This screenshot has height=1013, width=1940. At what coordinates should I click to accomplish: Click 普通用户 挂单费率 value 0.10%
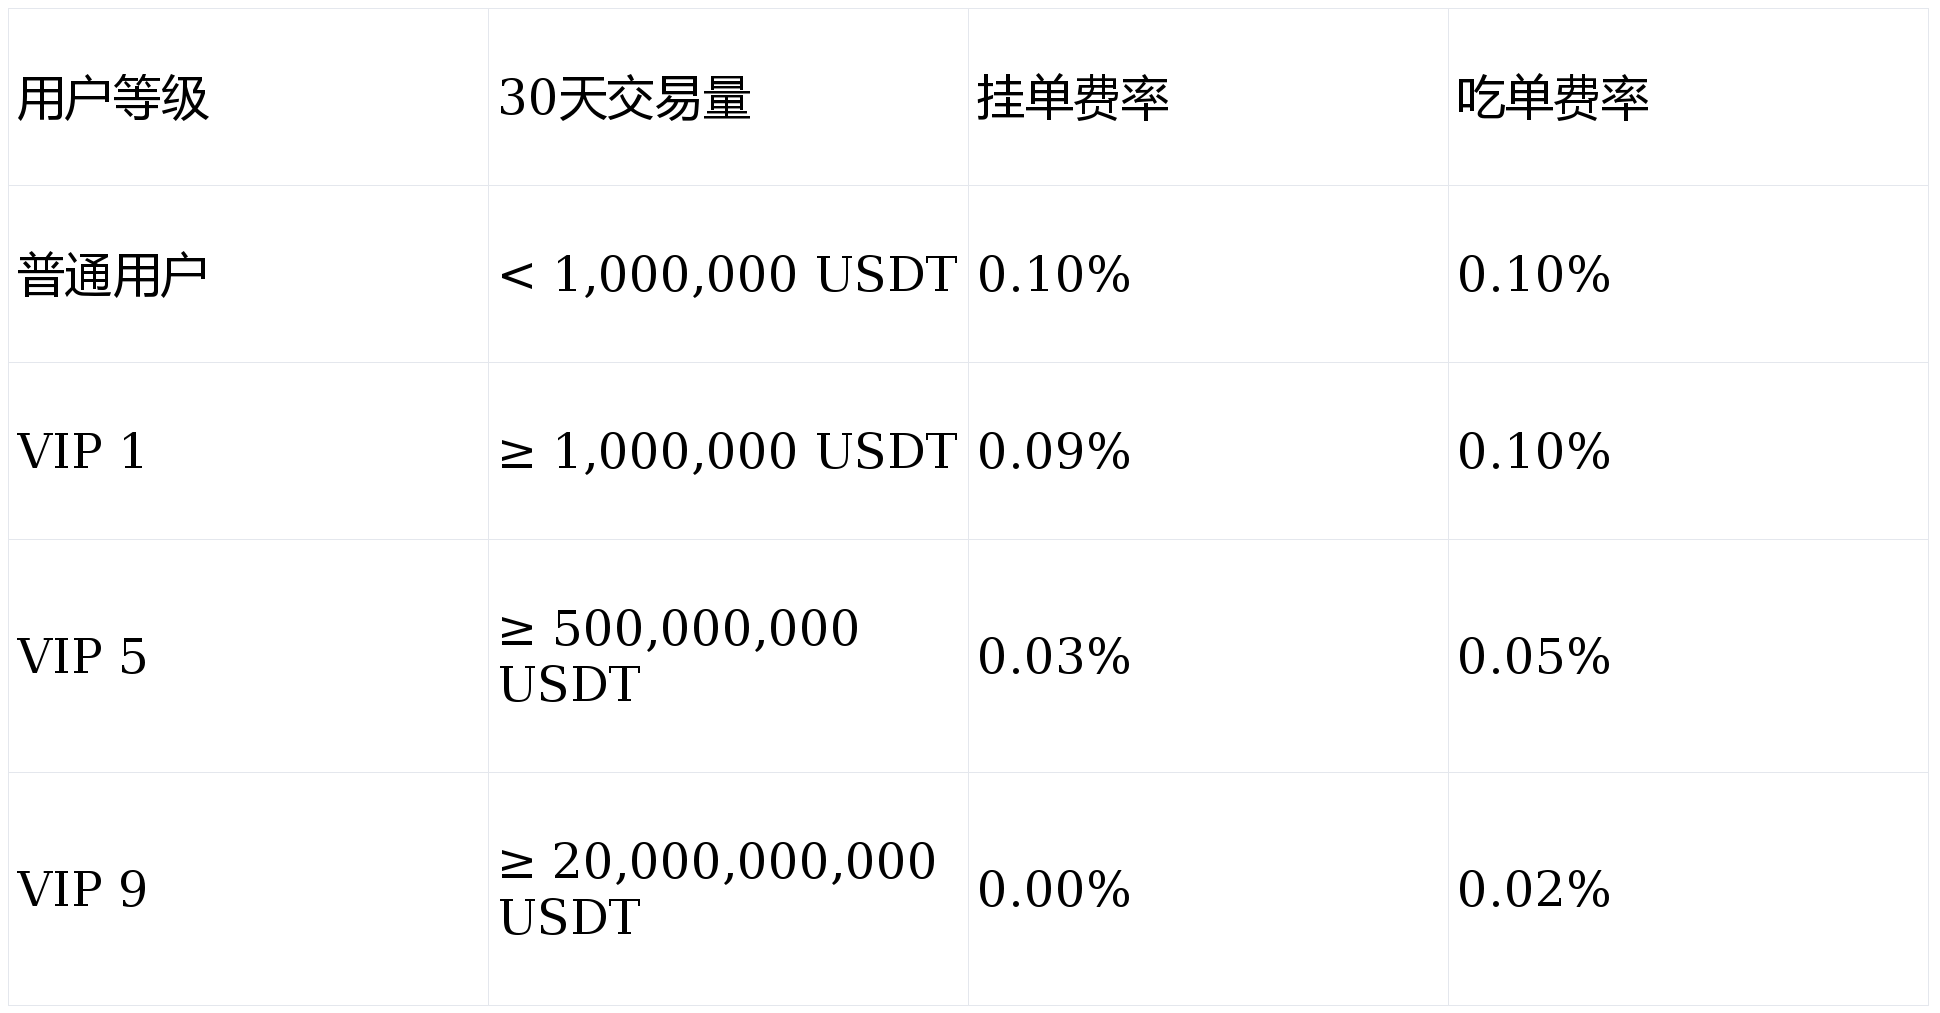tap(1054, 275)
